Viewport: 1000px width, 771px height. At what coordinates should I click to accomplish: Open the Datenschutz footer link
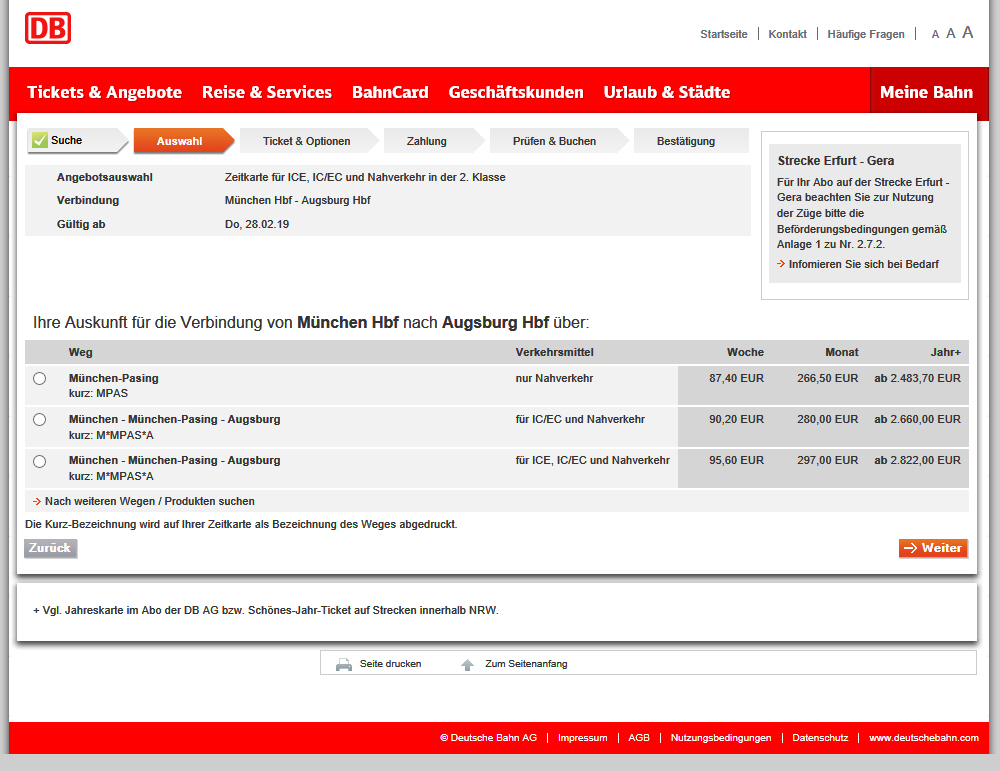coord(820,738)
